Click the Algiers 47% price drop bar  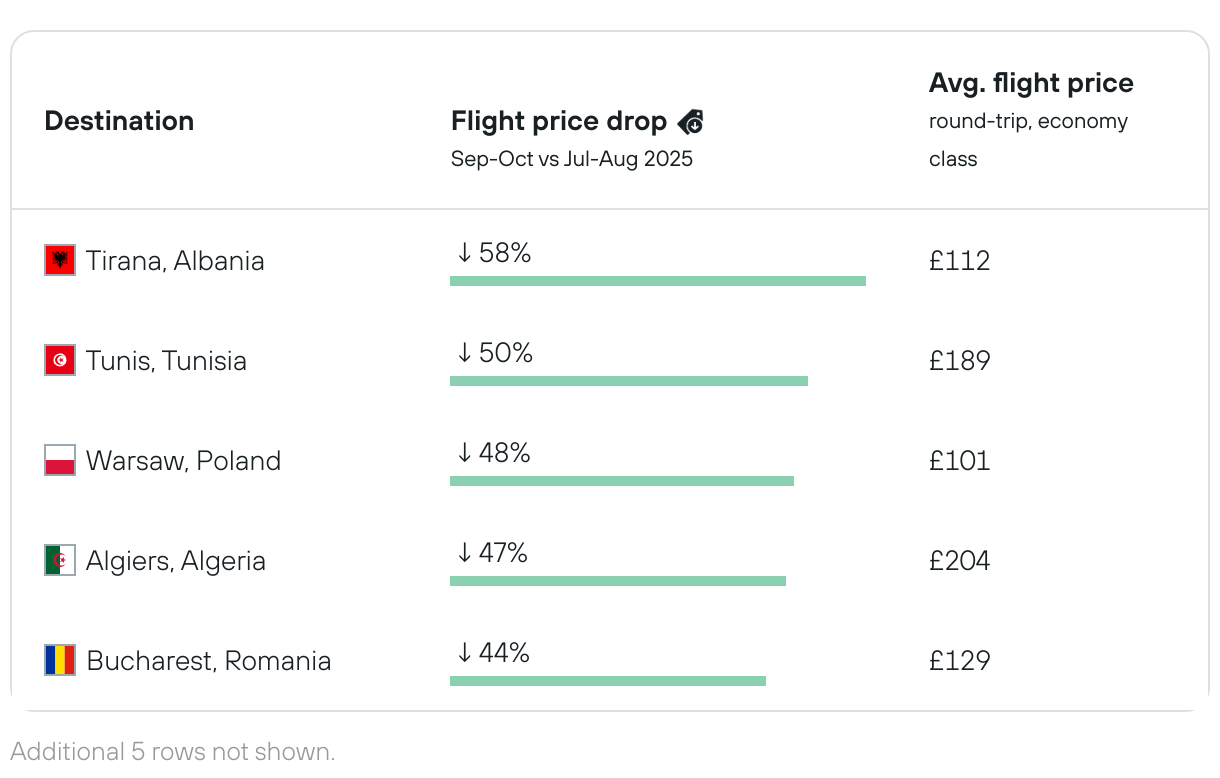[617, 581]
